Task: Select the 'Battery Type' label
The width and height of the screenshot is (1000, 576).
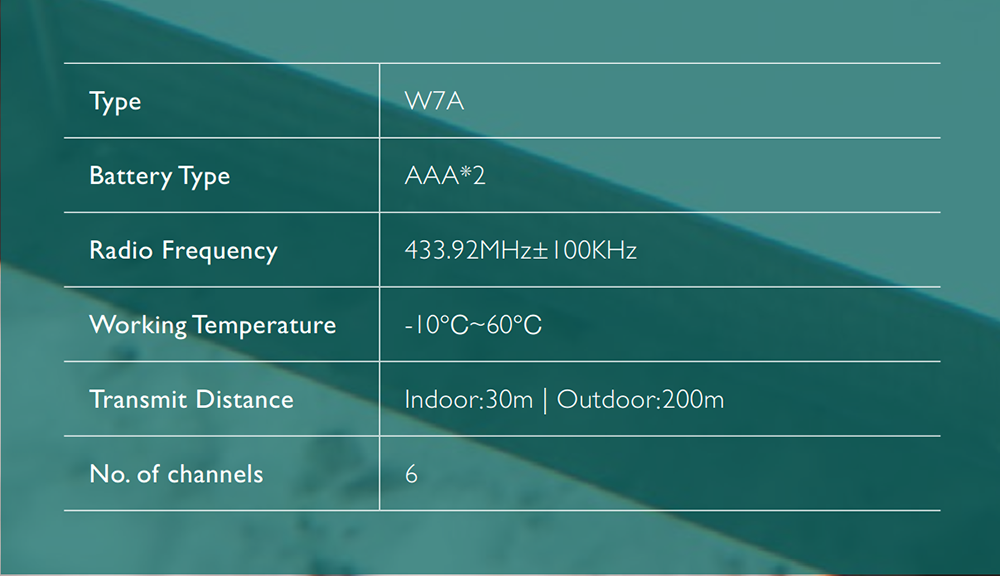Action: 159,176
